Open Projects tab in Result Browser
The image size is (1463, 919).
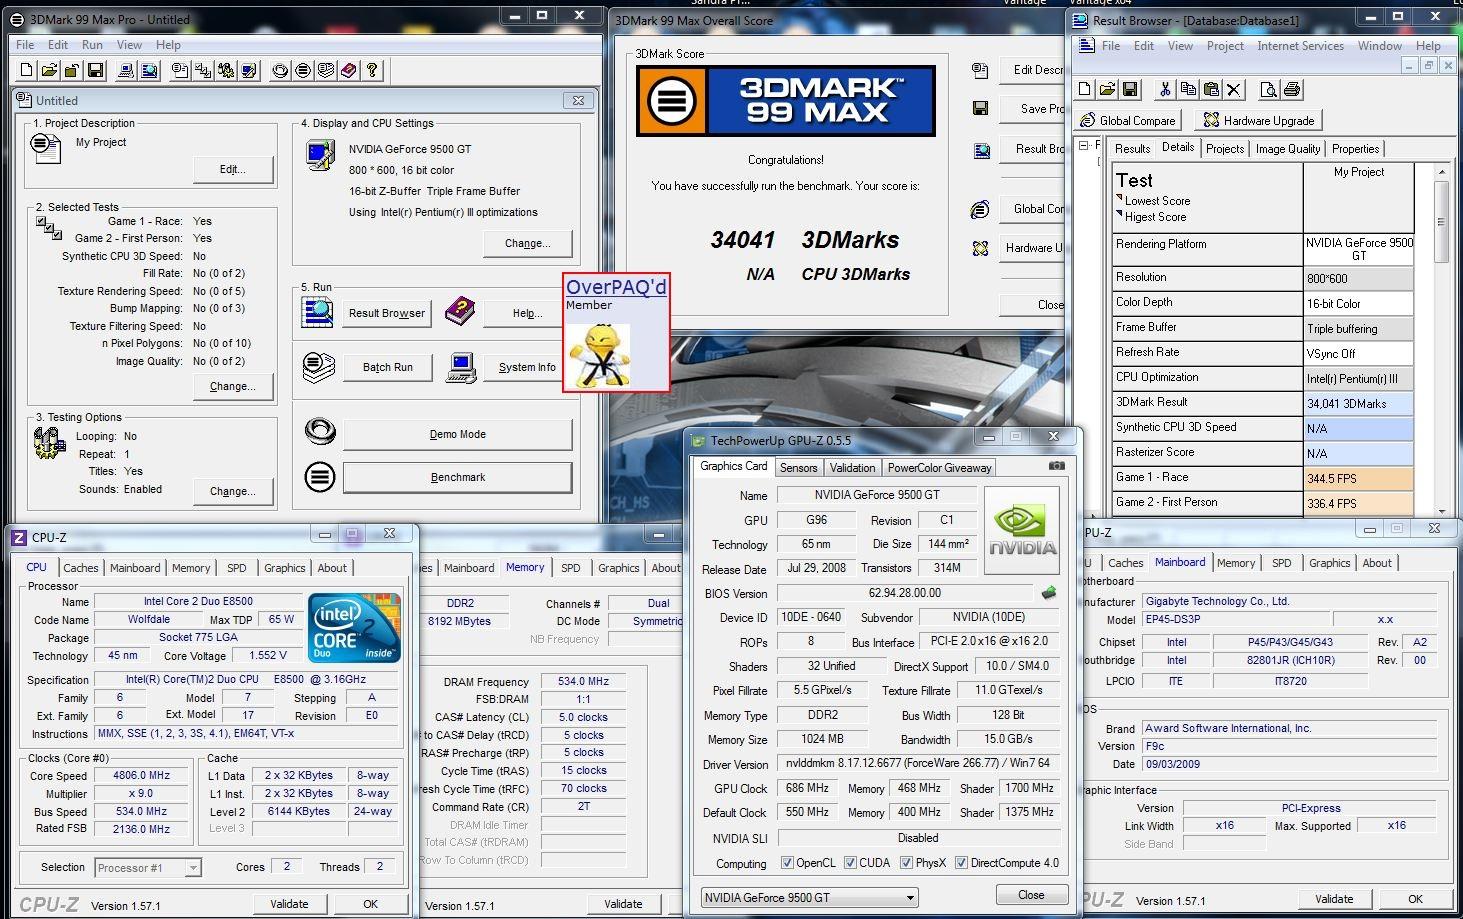click(x=1225, y=148)
